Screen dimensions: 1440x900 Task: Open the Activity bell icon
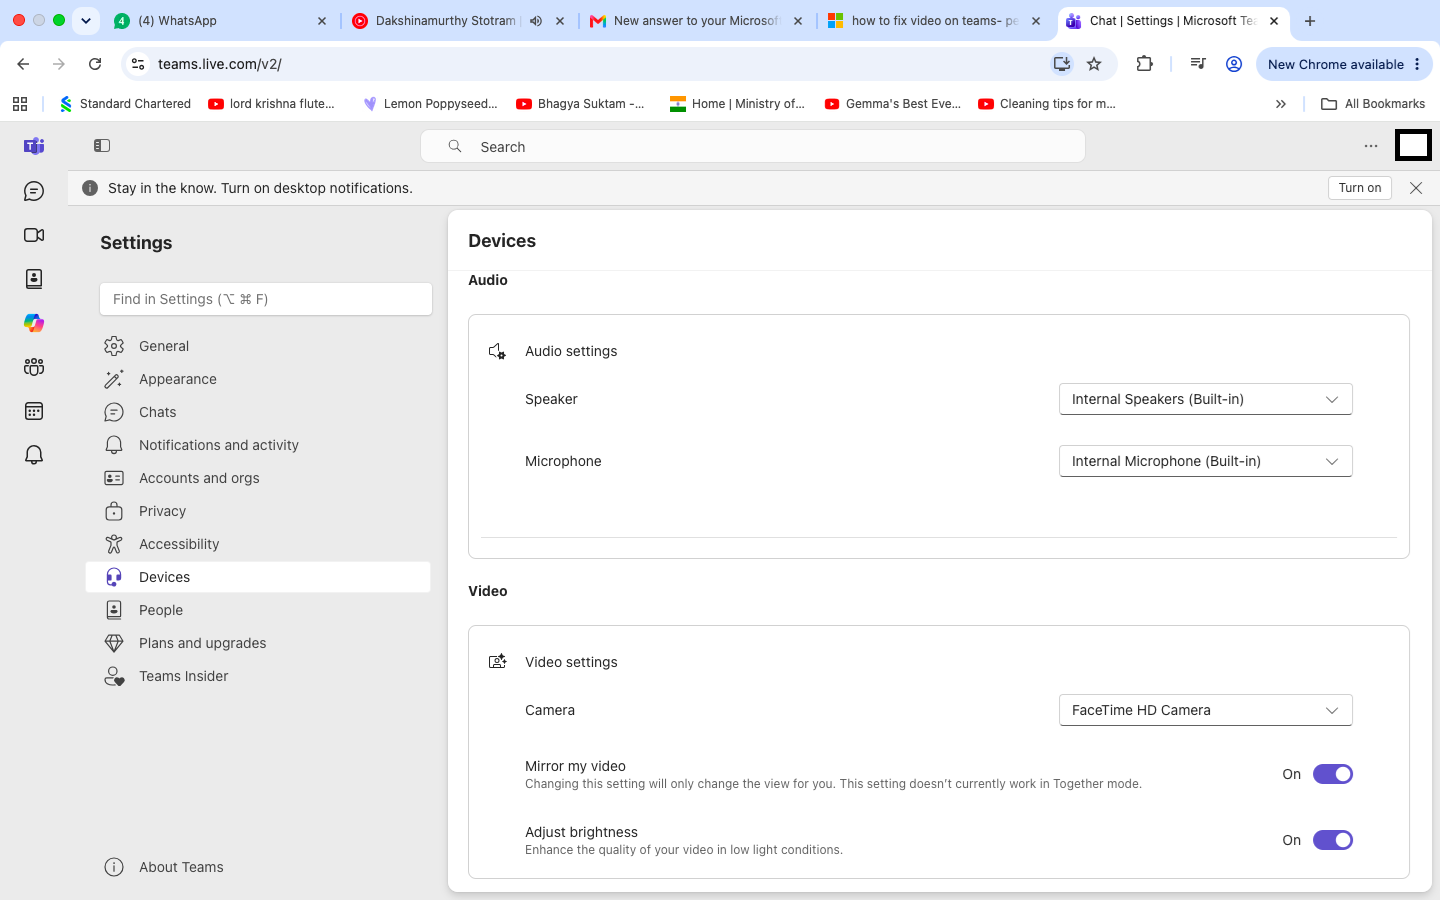[x=34, y=455]
